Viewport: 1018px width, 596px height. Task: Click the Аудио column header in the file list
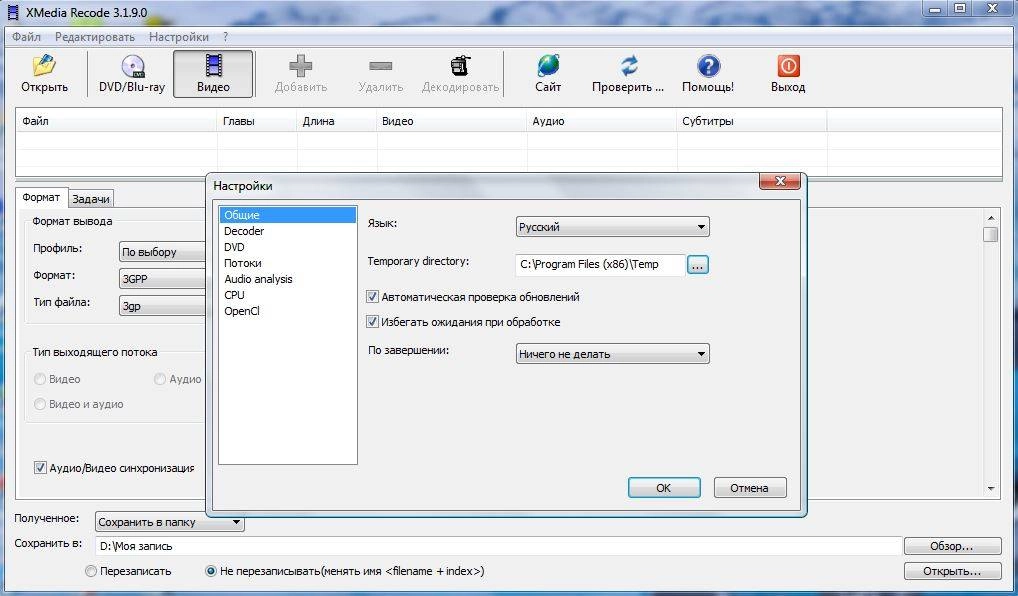click(601, 121)
